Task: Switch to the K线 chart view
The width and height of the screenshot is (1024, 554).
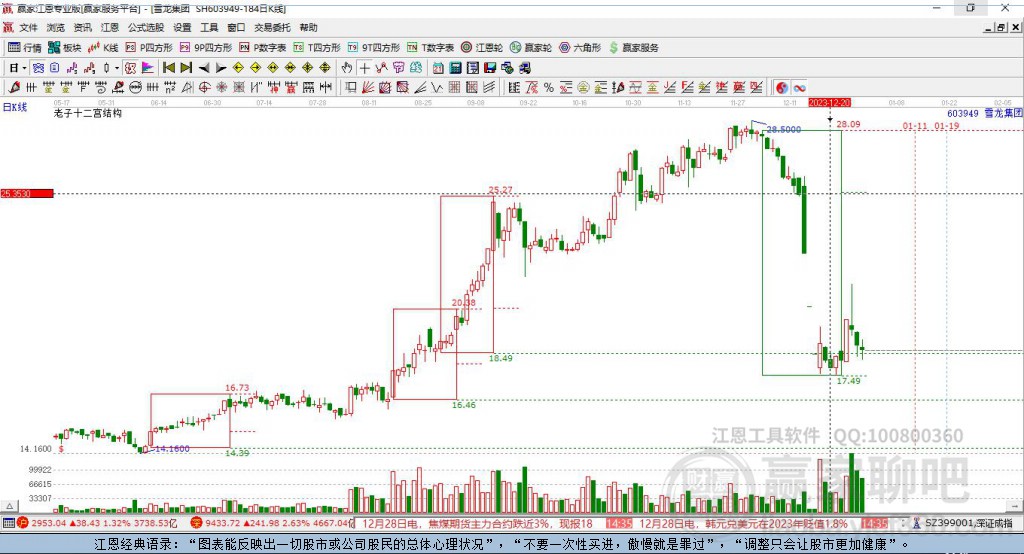Action: (103, 48)
